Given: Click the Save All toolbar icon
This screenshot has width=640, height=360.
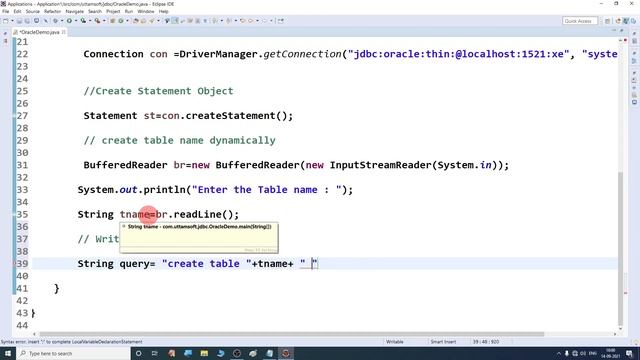Looking at the screenshot, I should [x=27, y=21].
